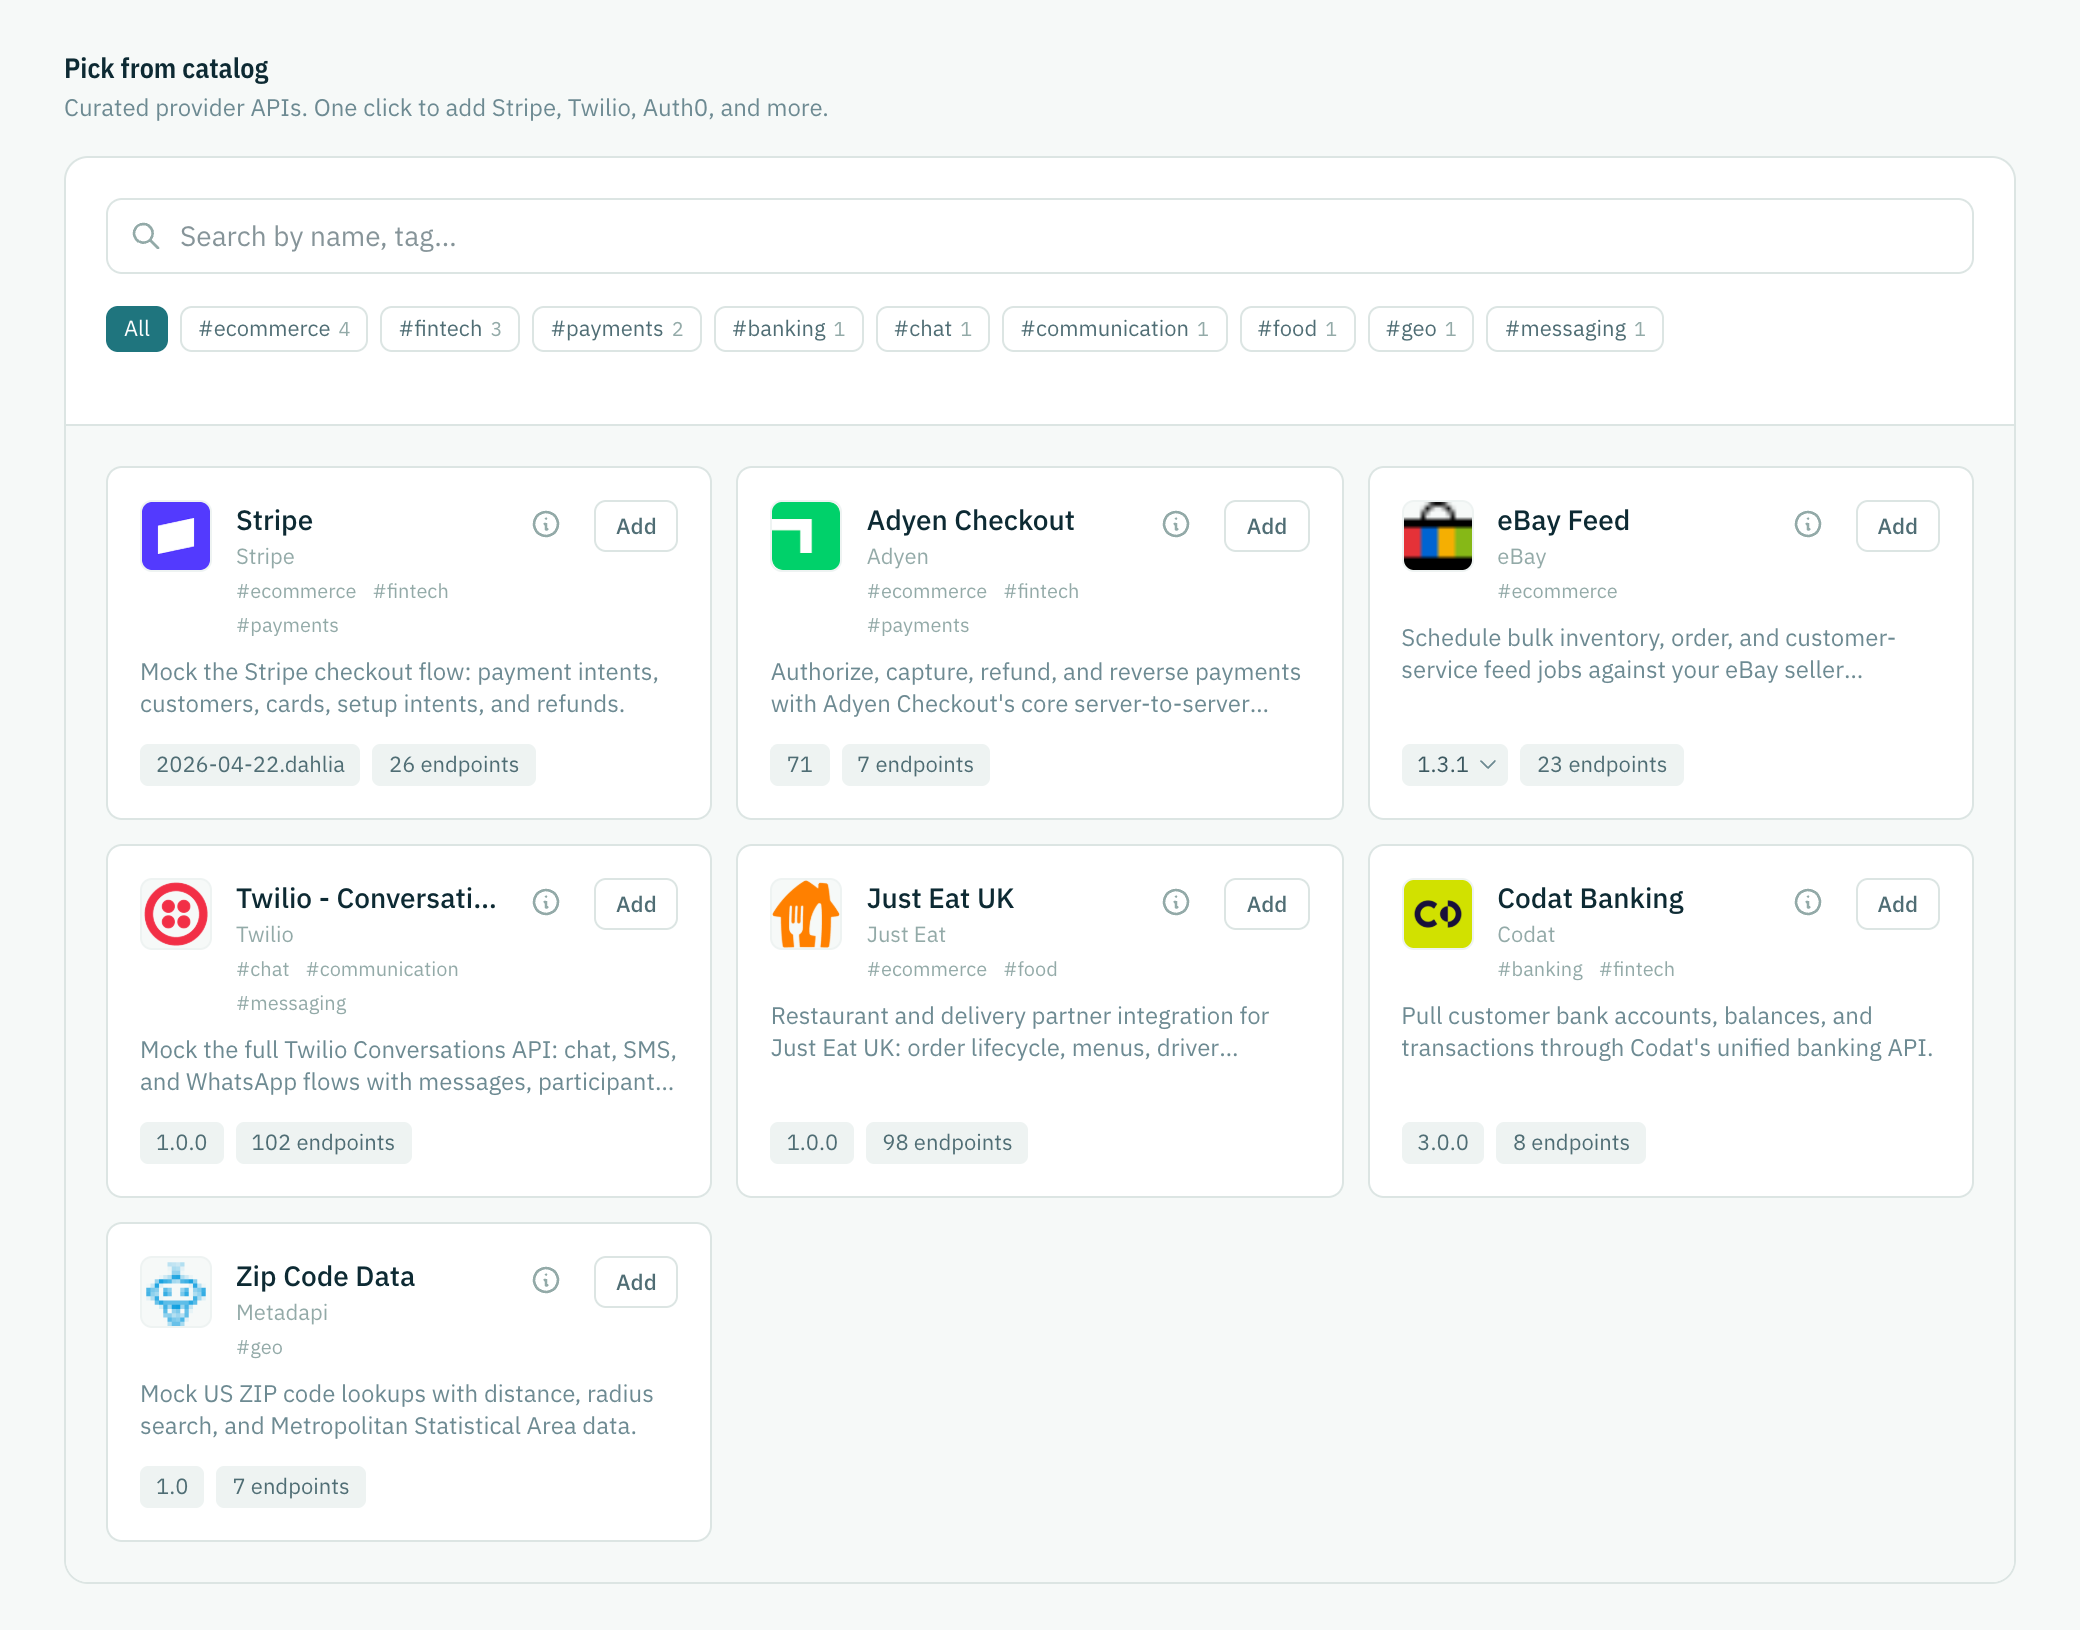This screenshot has width=2080, height=1630.
Task: Add the Stripe API
Action: [x=636, y=526]
